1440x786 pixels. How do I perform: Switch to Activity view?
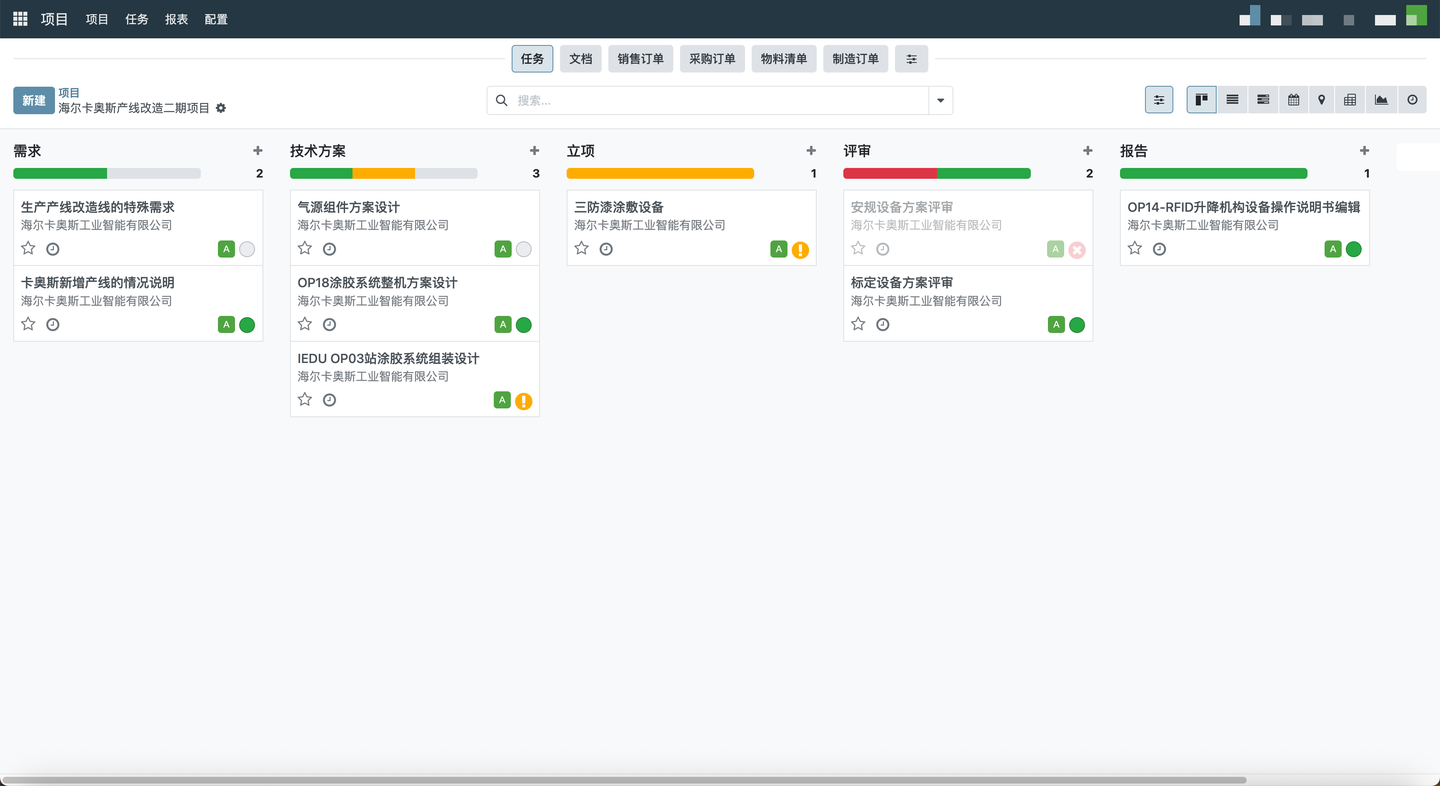pos(1412,100)
